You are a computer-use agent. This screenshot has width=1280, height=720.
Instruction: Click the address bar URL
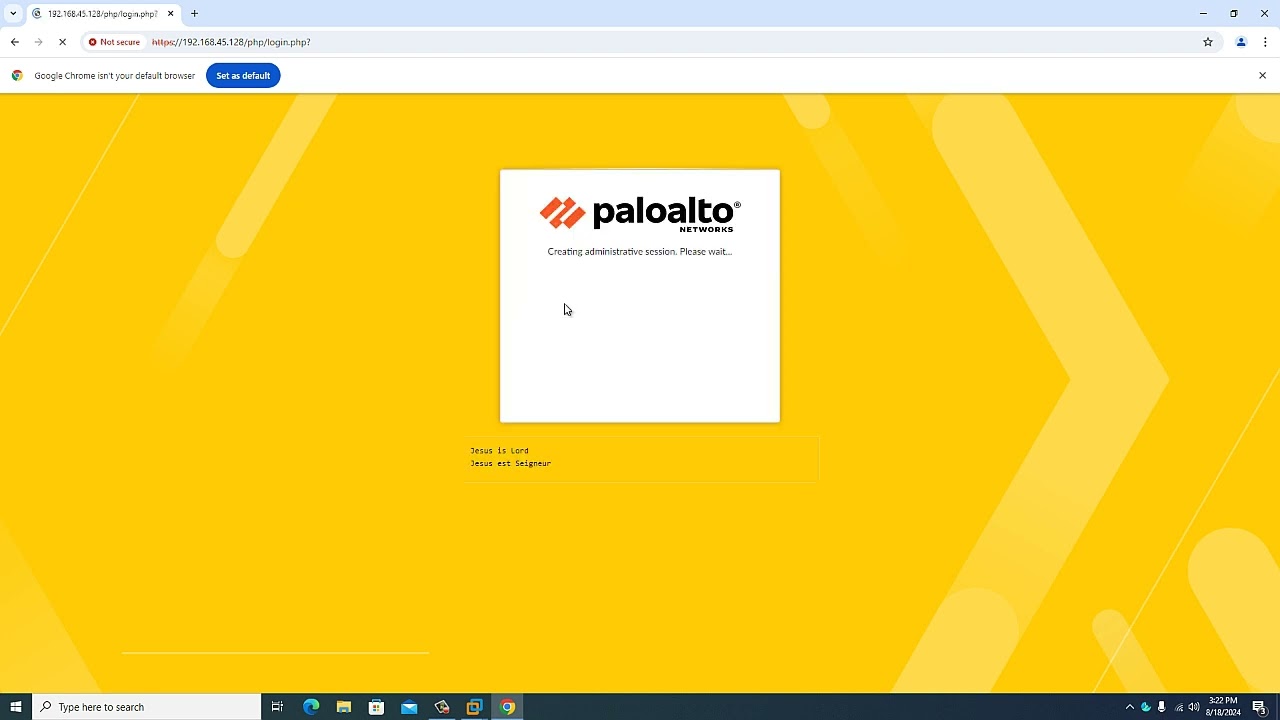(231, 42)
